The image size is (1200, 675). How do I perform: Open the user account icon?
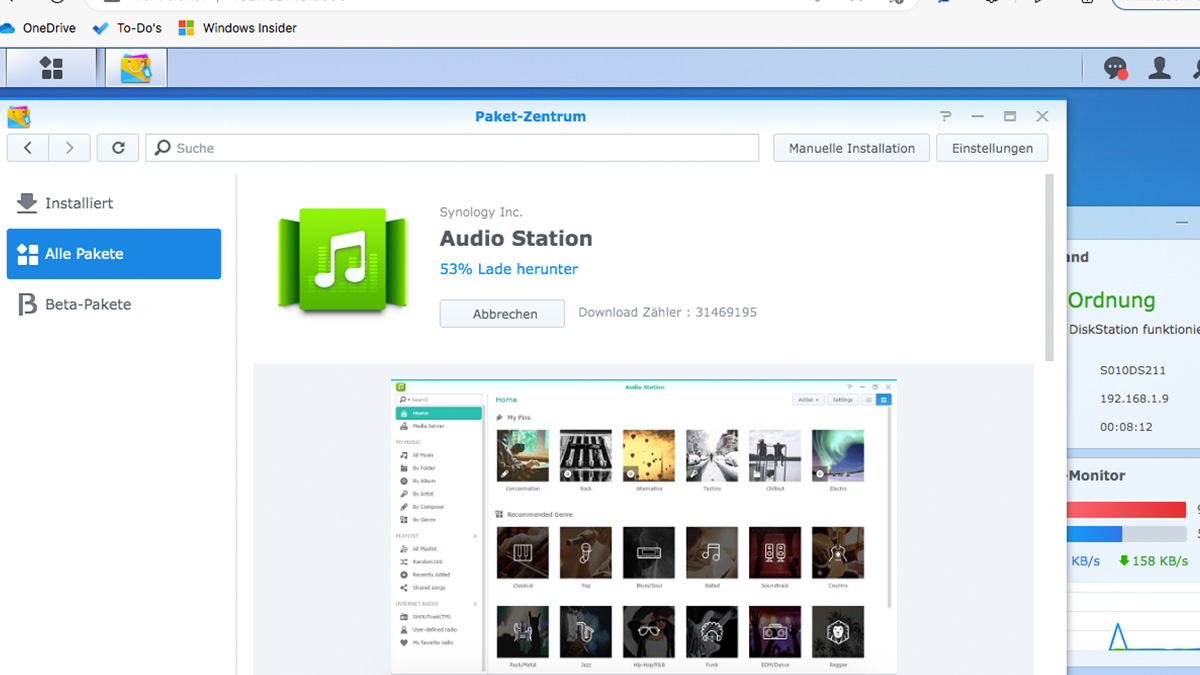1160,68
